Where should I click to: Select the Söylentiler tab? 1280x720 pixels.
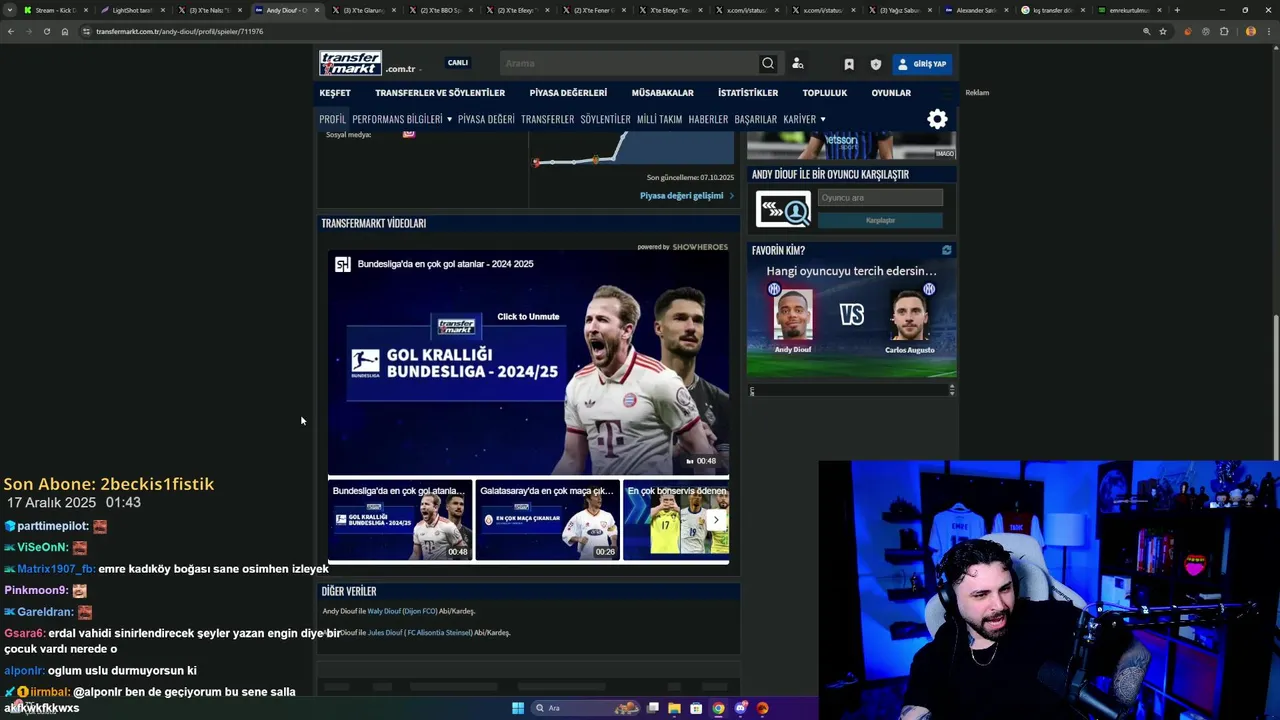[x=606, y=119]
